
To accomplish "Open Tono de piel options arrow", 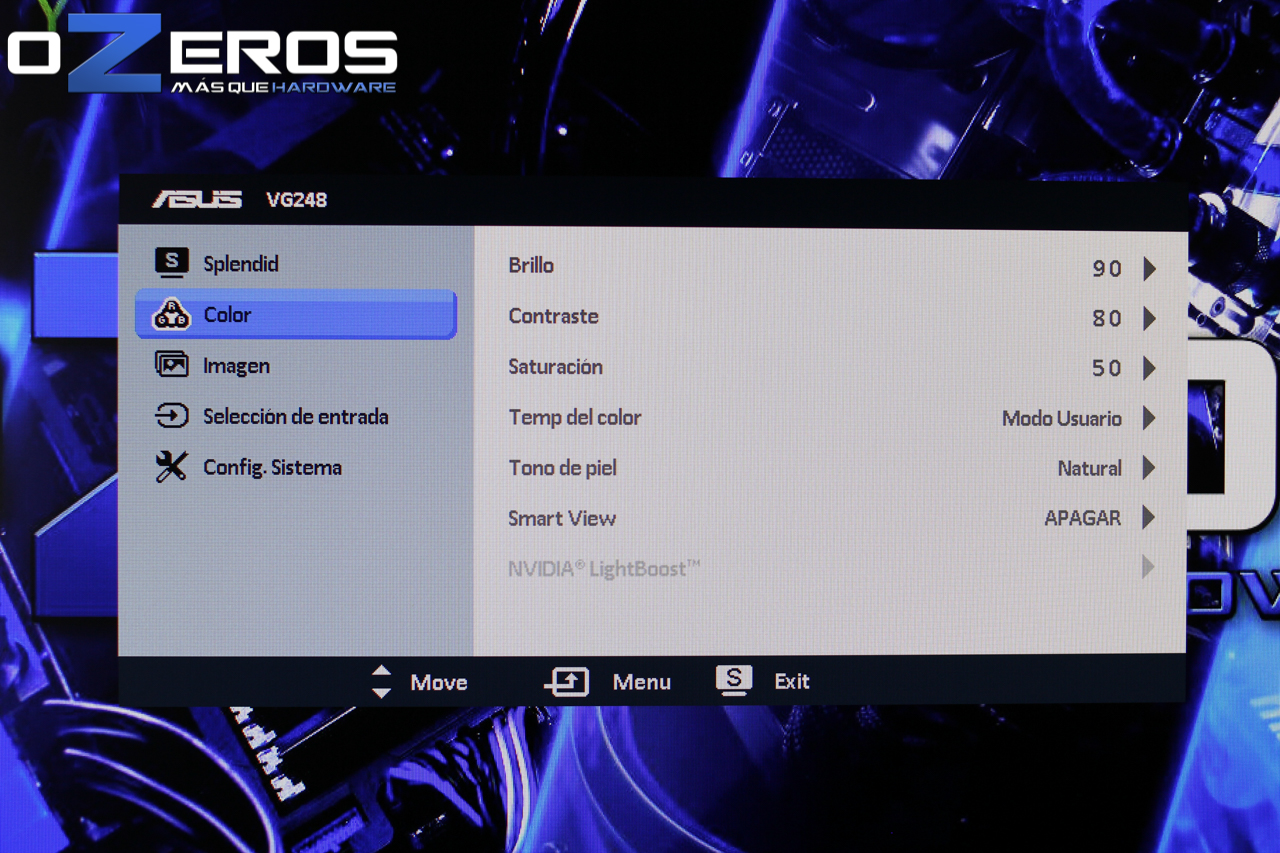I will (x=1149, y=468).
